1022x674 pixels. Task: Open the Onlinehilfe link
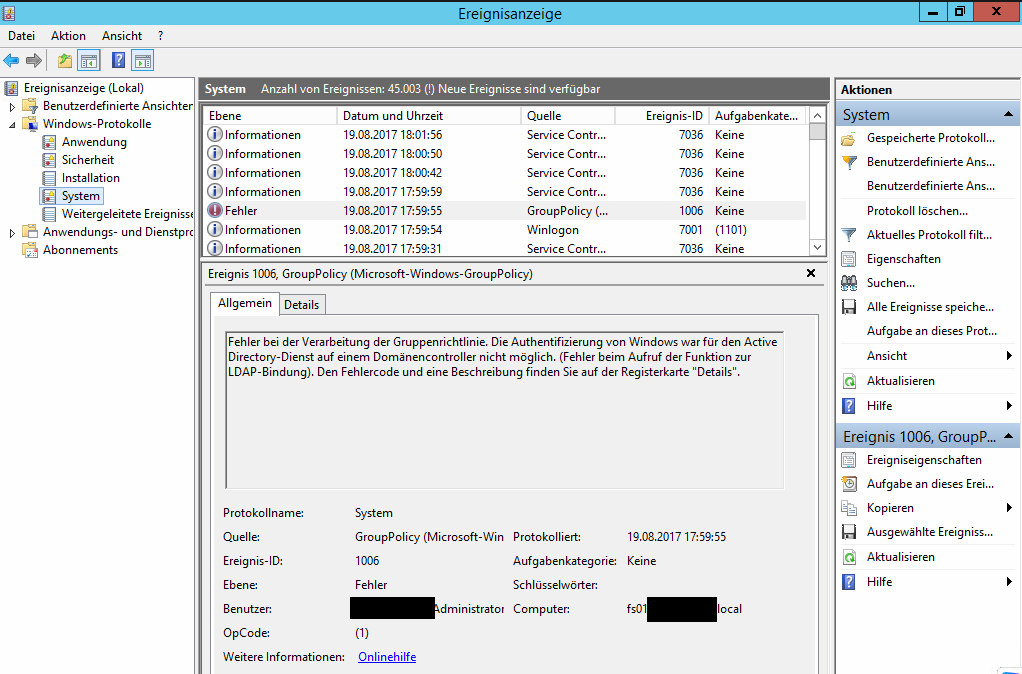tap(387, 657)
